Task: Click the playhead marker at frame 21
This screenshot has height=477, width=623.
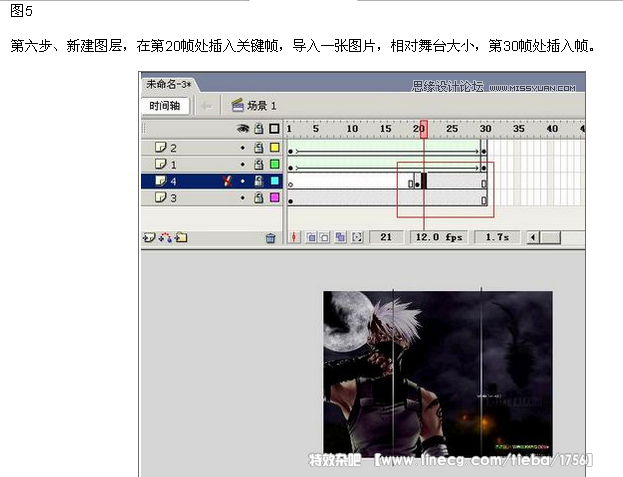Action: point(424,129)
